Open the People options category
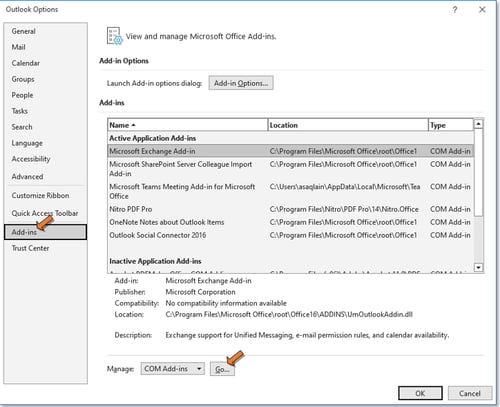The width and height of the screenshot is (500, 407). 22,95
